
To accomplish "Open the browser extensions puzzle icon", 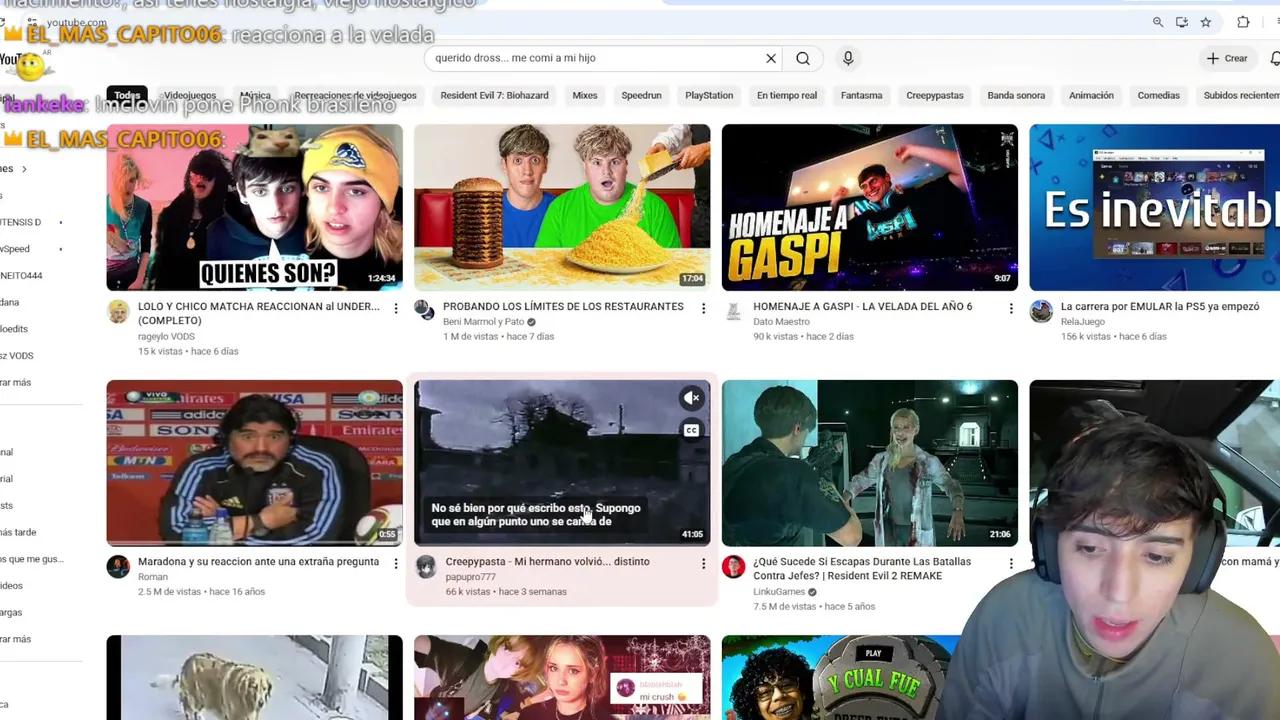I will coord(1243,22).
